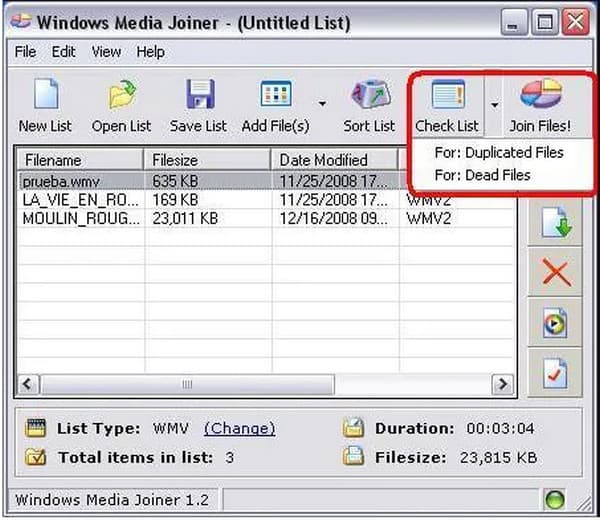Click the horizontal scrollbar thumb
Screen dimensions: 600x521
(x=188, y=384)
